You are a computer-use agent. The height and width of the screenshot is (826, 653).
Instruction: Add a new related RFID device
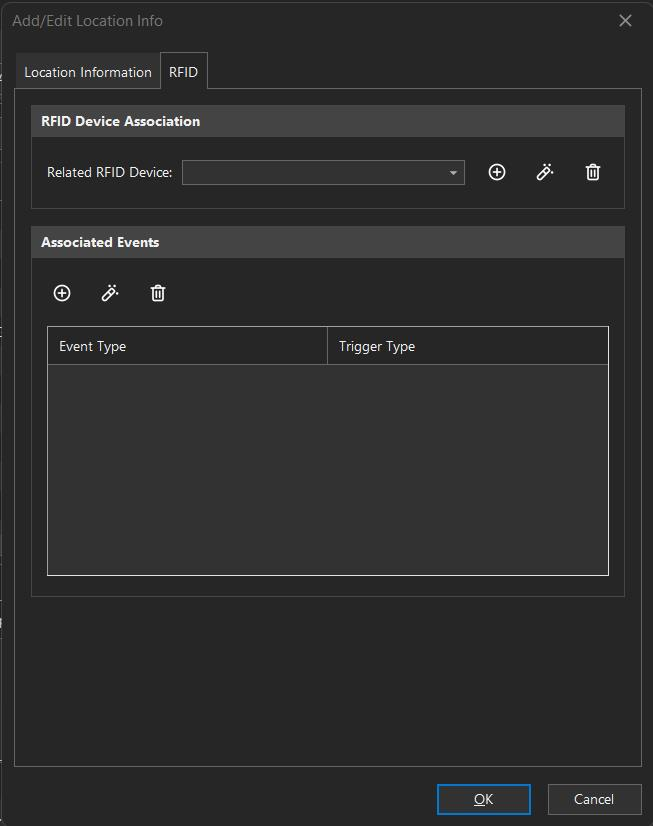point(496,172)
